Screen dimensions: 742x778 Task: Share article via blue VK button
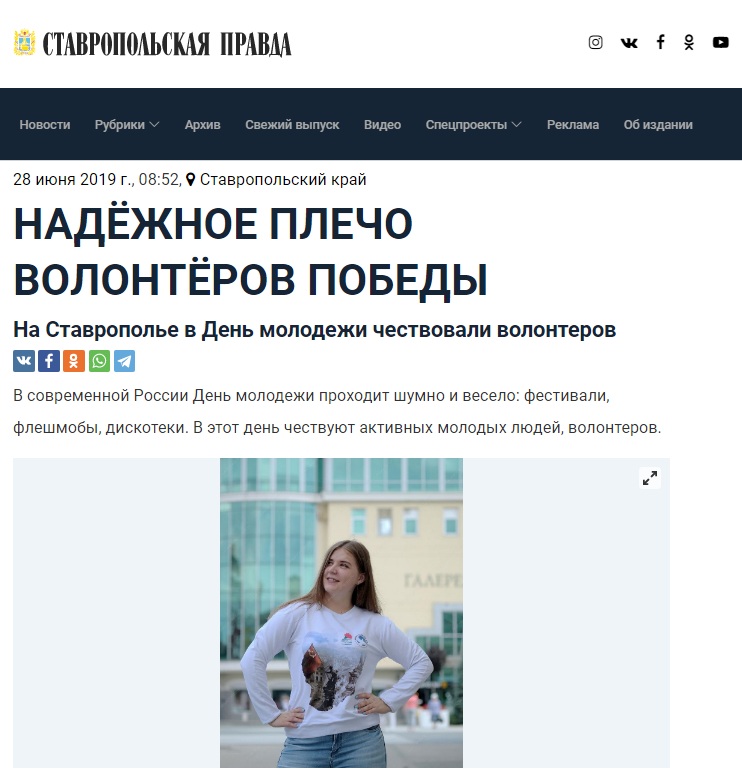click(24, 361)
